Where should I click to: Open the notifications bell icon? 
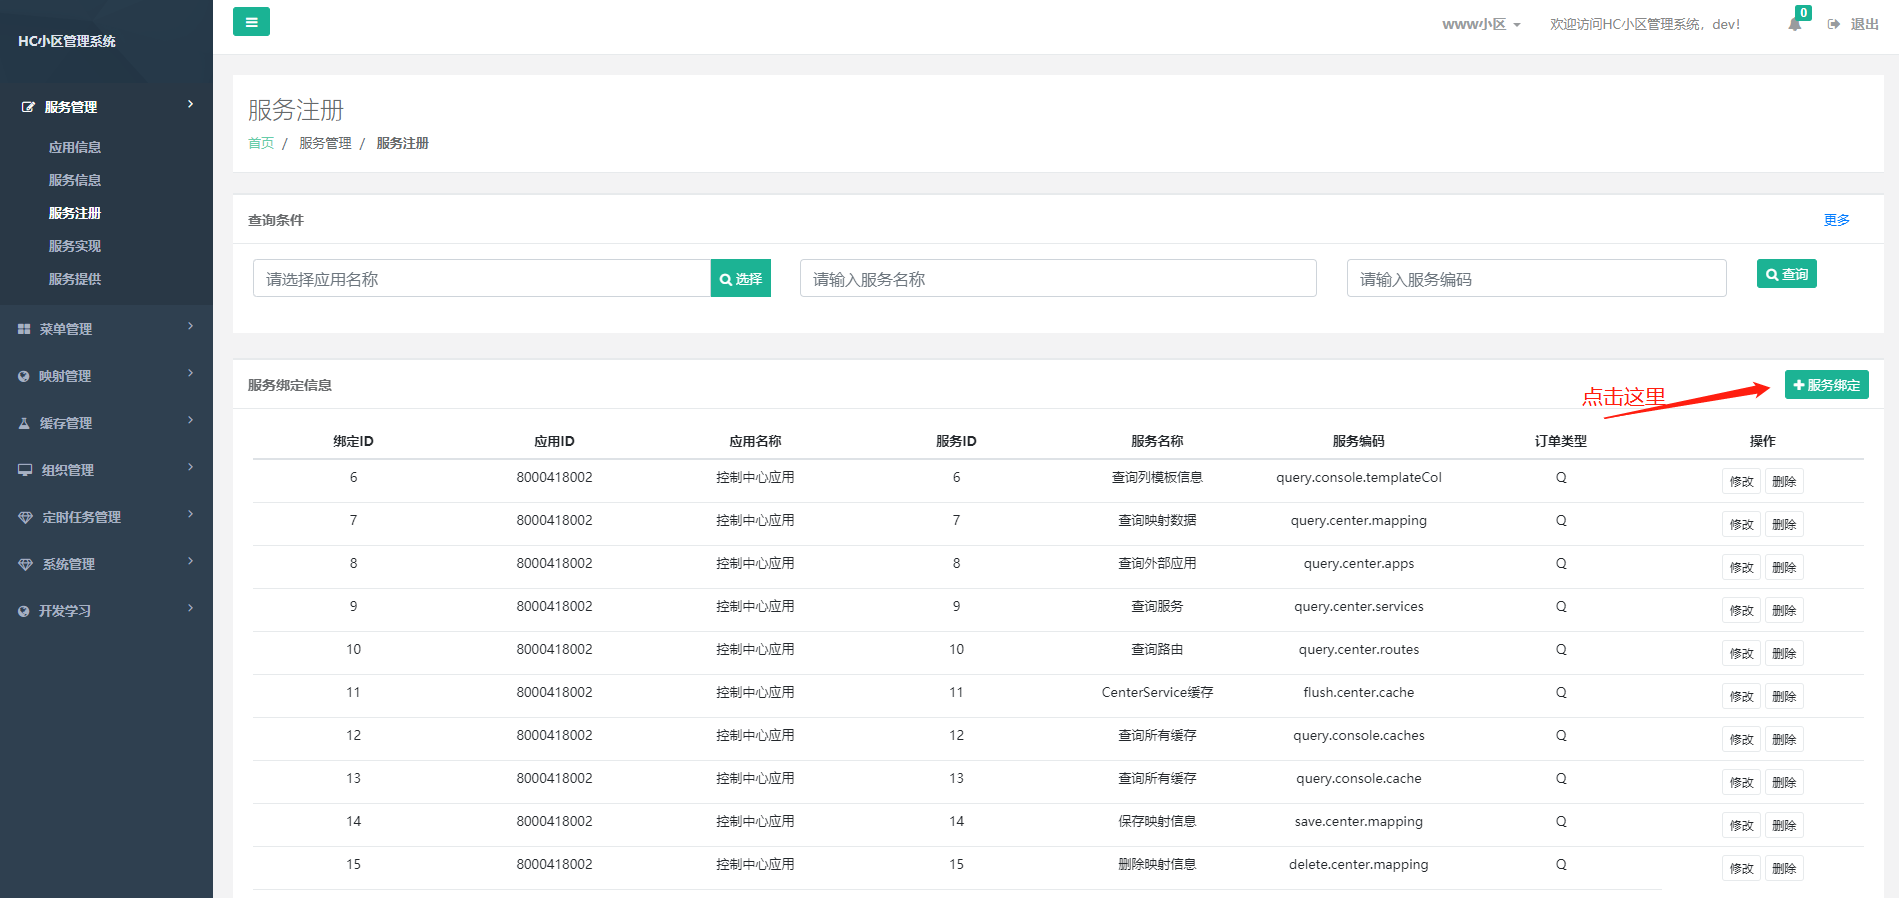[1795, 24]
